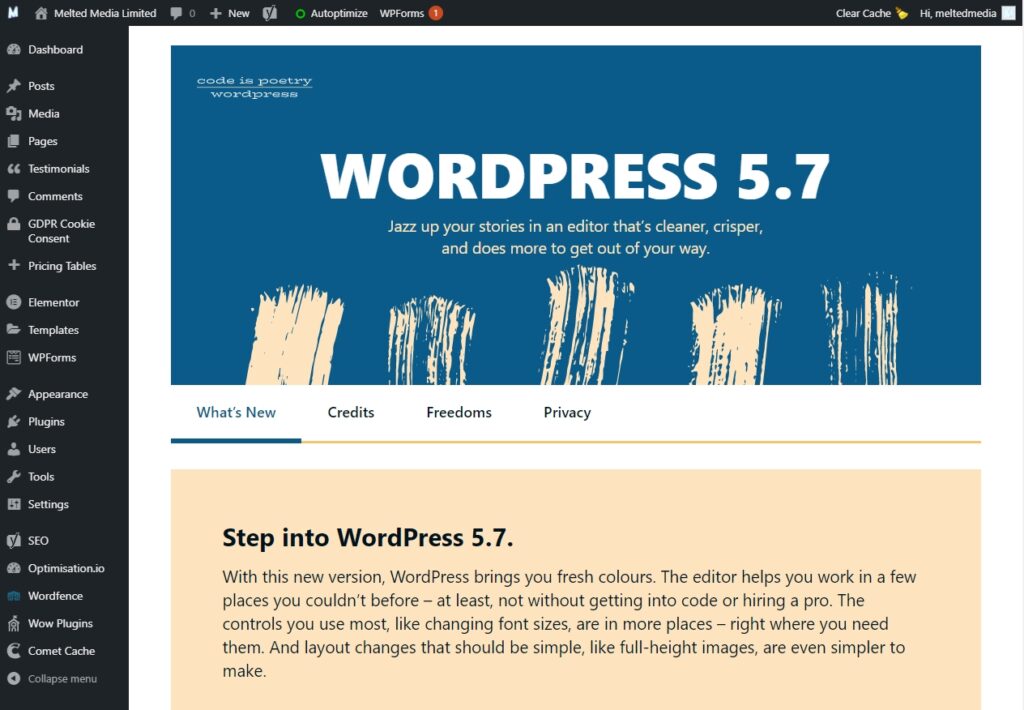Click the Appearance paintbrush icon

pos(14,394)
